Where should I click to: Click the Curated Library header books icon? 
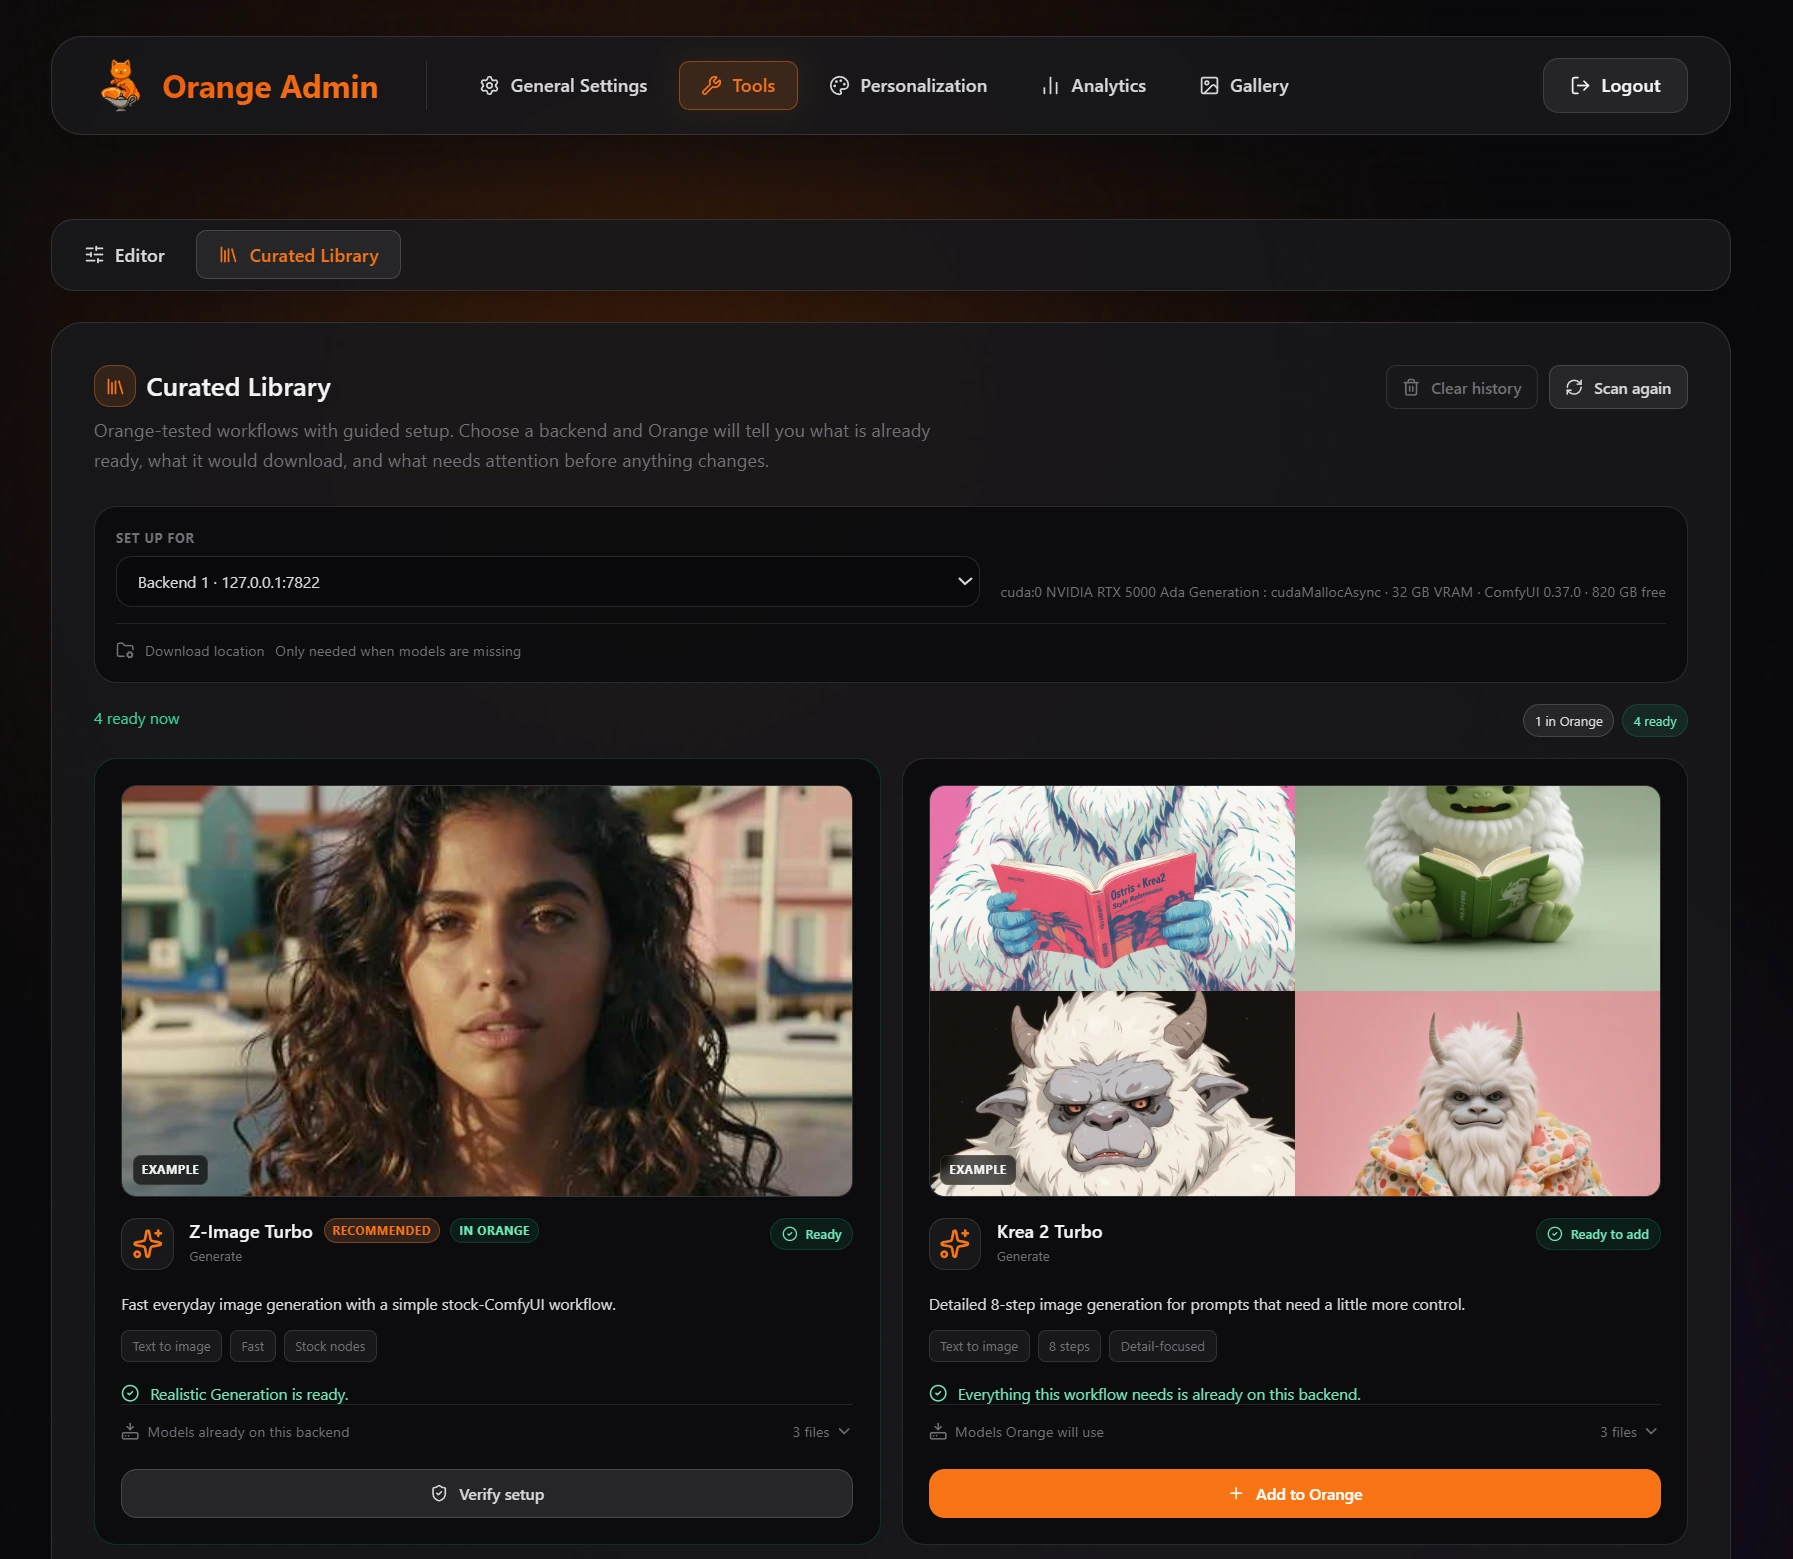point(115,386)
